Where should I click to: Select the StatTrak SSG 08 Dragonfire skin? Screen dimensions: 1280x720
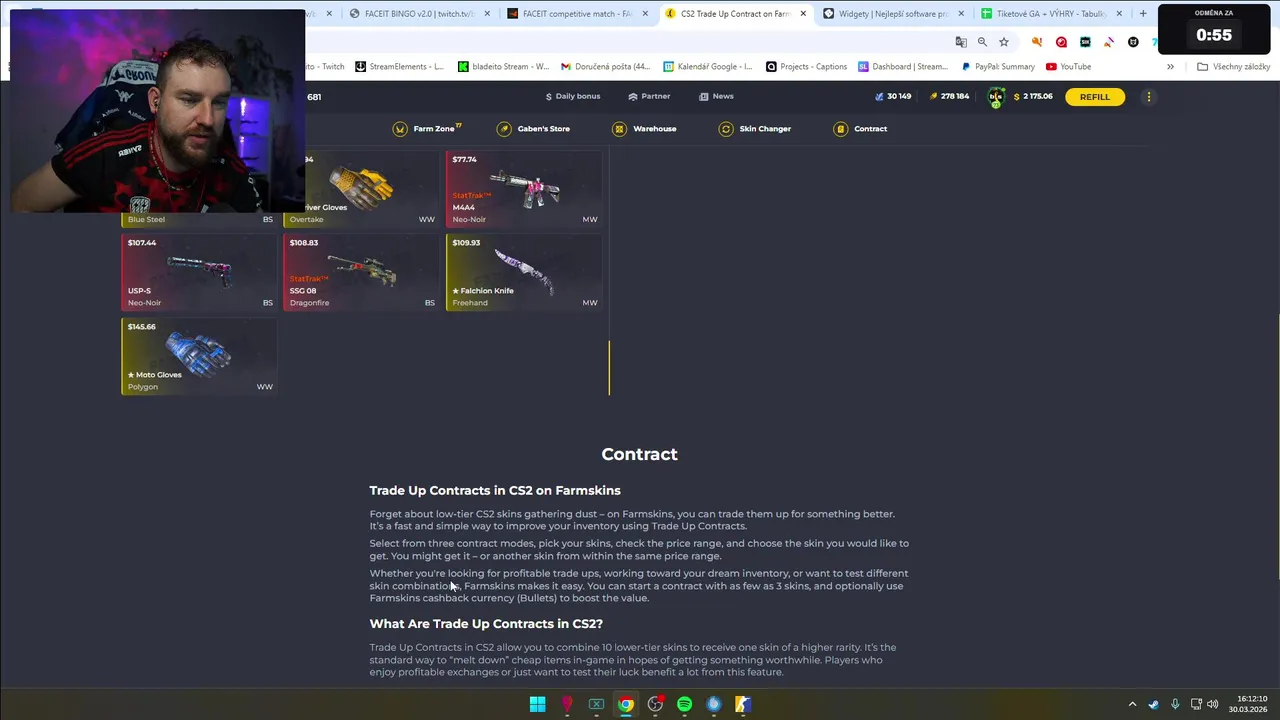(x=362, y=272)
